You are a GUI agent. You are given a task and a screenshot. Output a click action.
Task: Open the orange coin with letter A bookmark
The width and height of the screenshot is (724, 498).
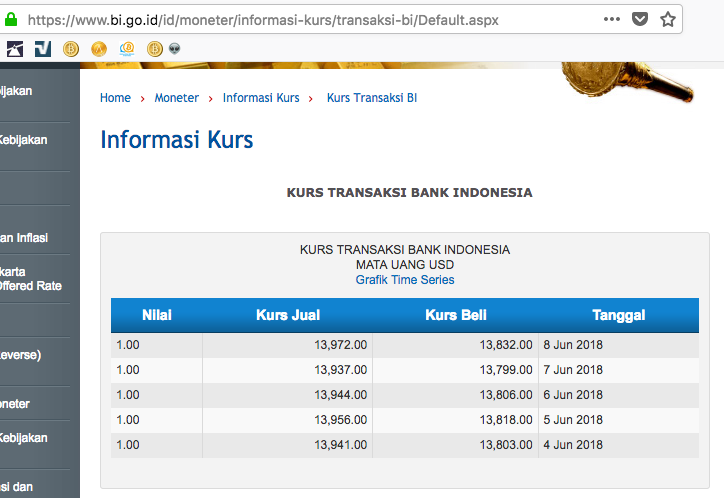click(x=99, y=48)
